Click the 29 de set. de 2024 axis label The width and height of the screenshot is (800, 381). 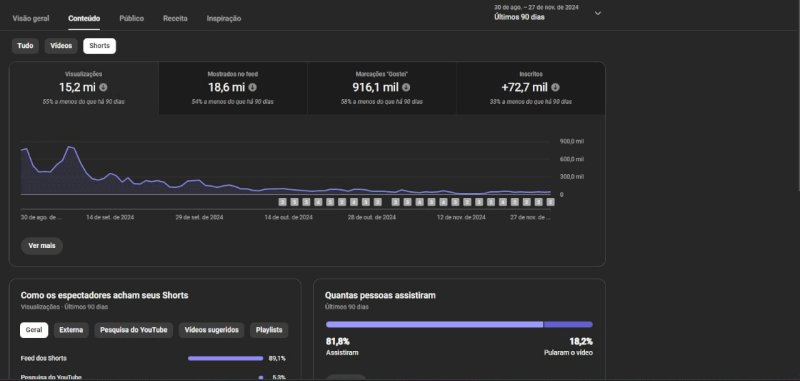click(x=199, y=217)
